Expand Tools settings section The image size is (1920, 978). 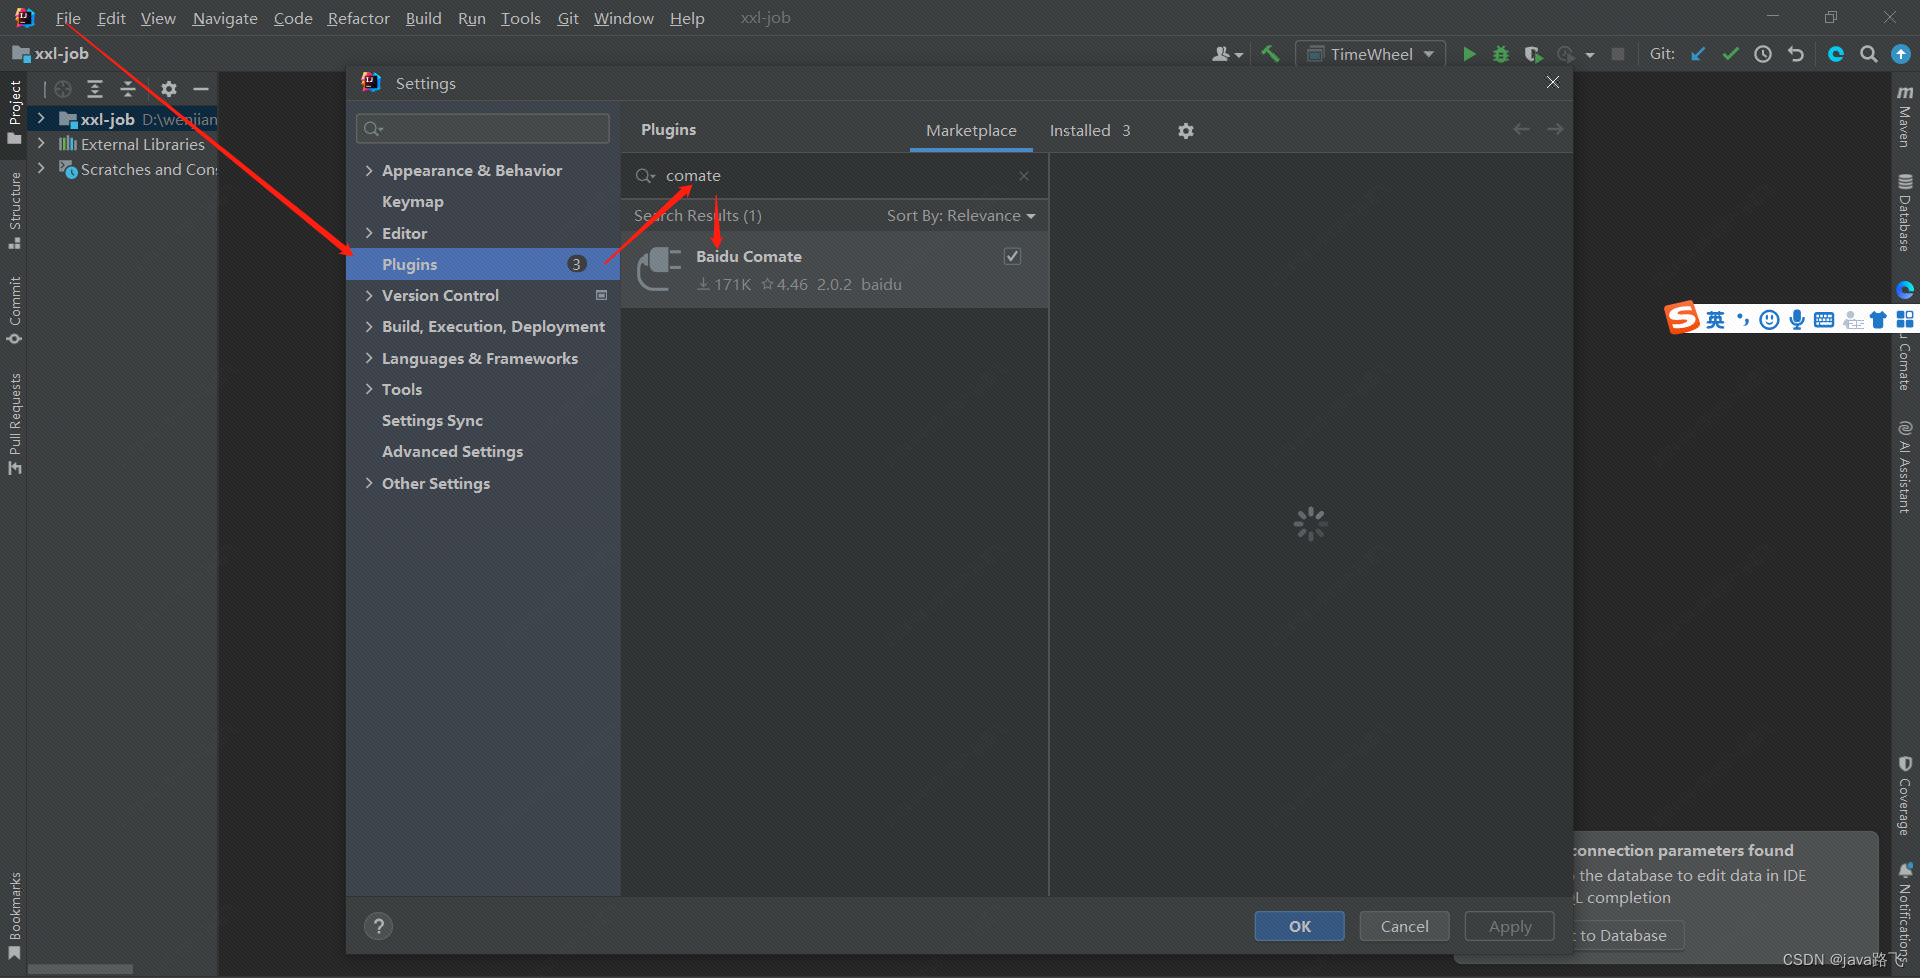[x=369, y=389]
